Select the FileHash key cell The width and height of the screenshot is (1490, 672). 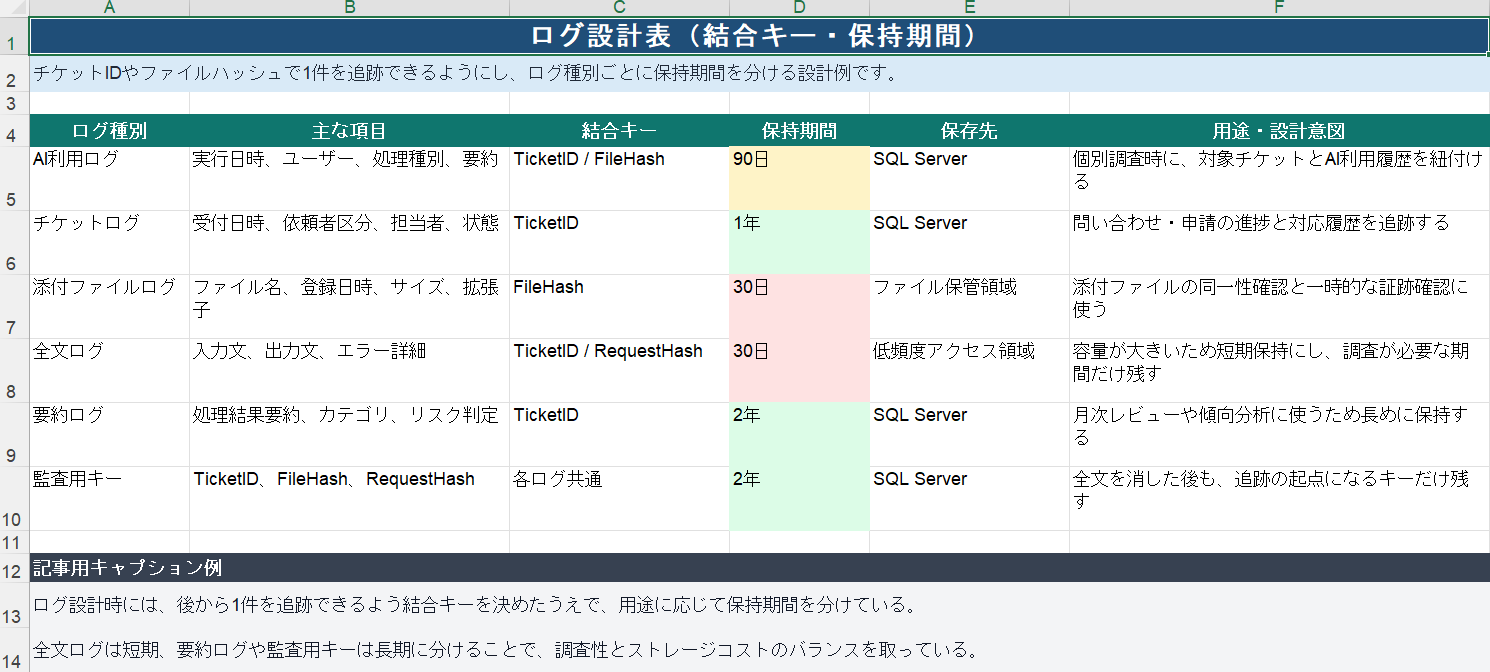point(619,307)
